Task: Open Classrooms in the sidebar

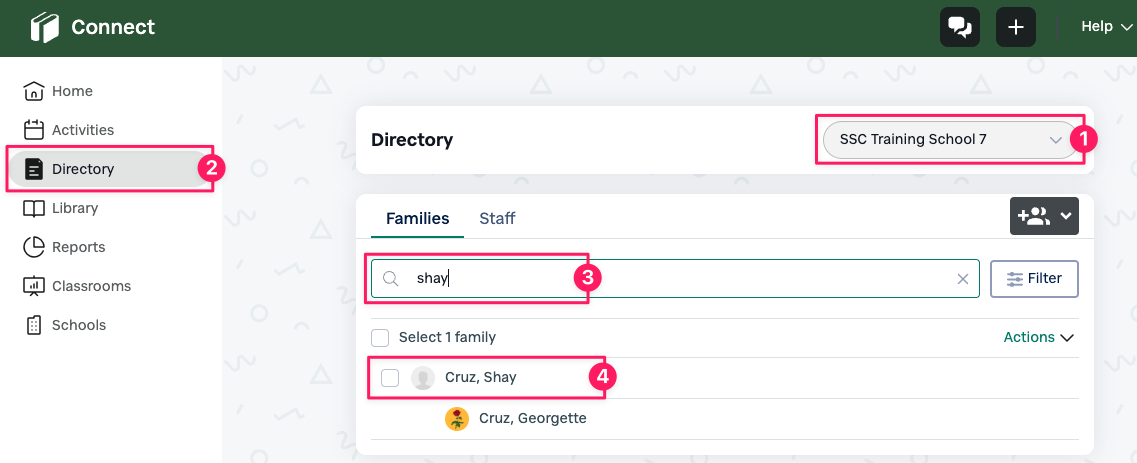Action: coord(90,286)
